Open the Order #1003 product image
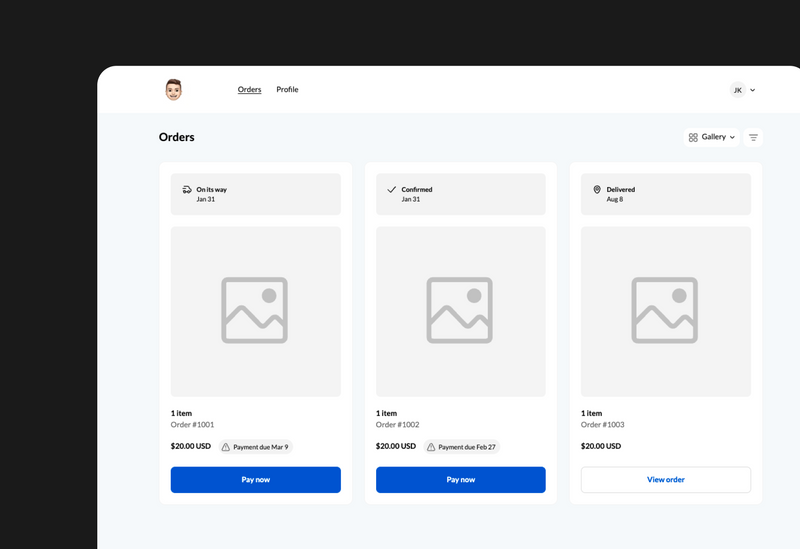 point(665,311)
